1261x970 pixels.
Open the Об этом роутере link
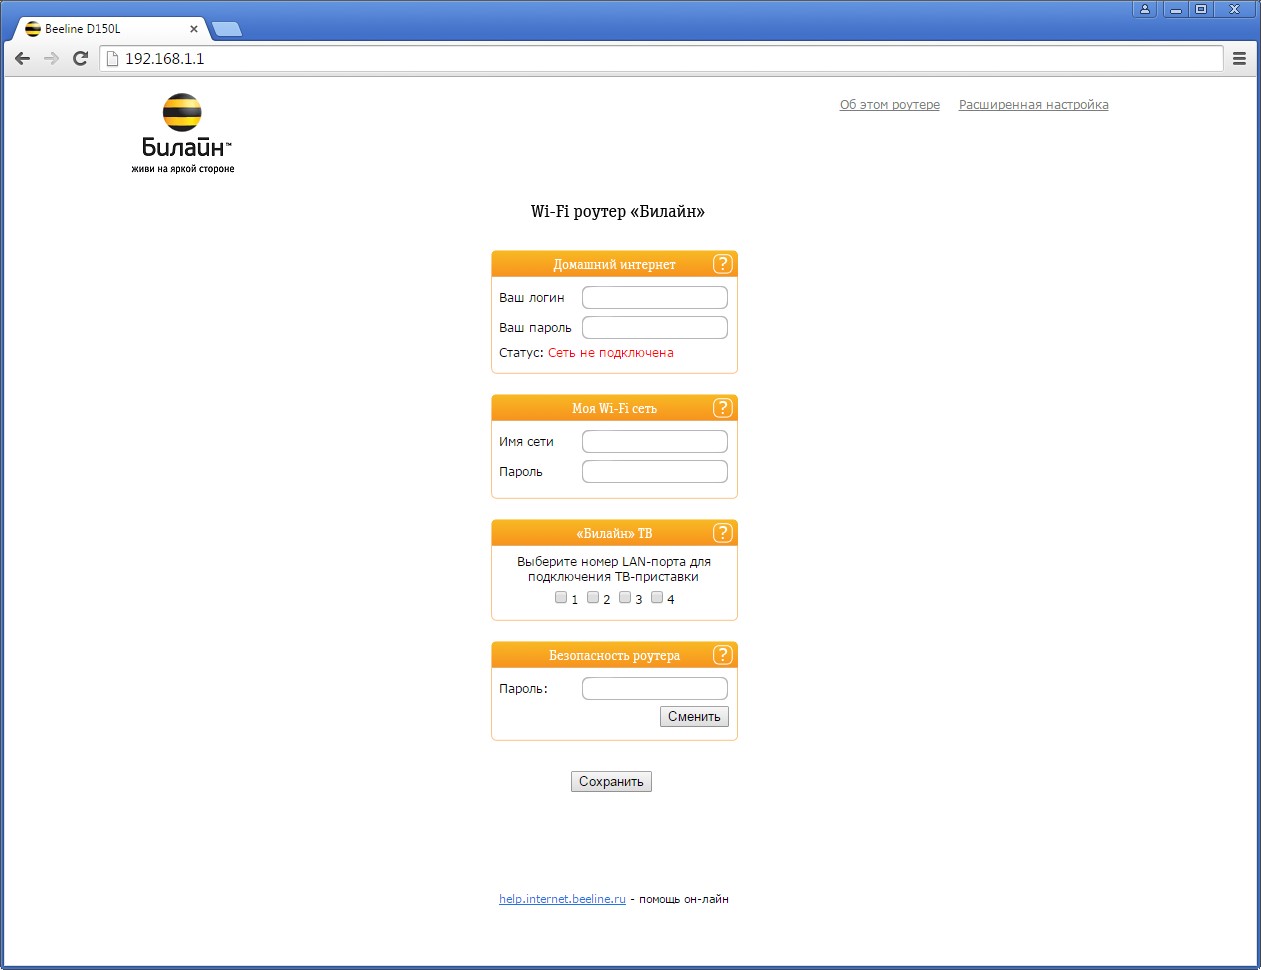click(890, 105)
